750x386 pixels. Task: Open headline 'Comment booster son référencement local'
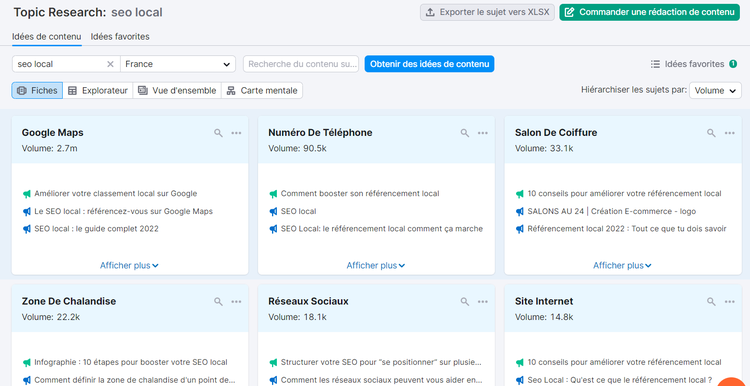(x=360, y=194)
